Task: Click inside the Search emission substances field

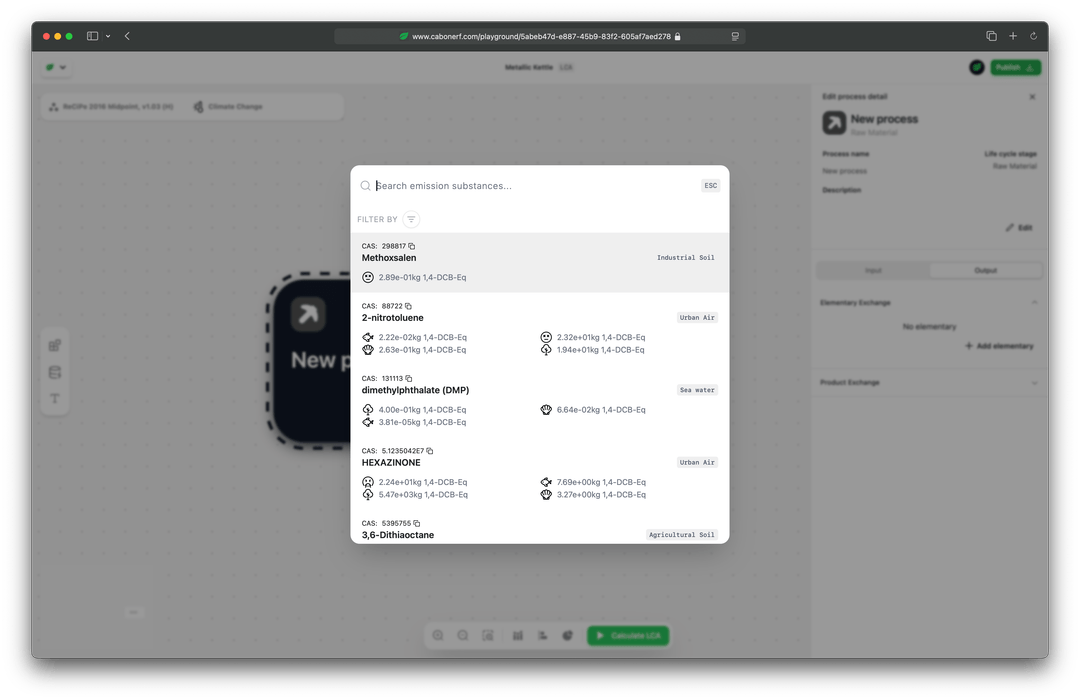Action: tap(536, 186)
